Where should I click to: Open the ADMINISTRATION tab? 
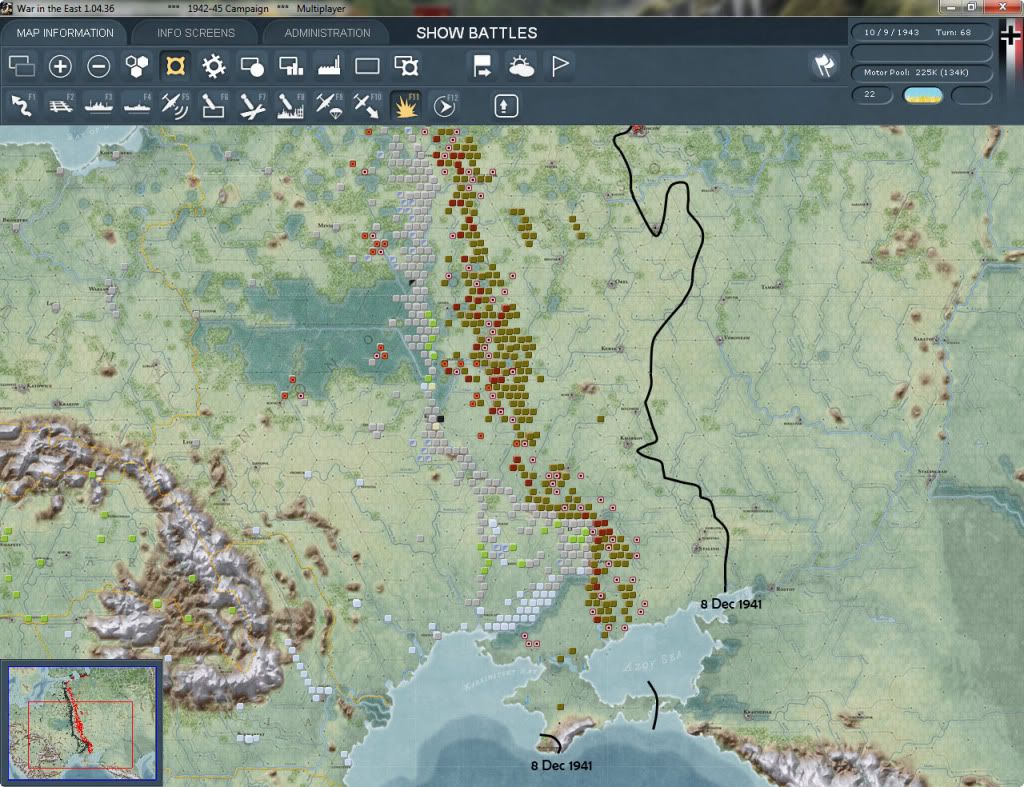point(327,33)
